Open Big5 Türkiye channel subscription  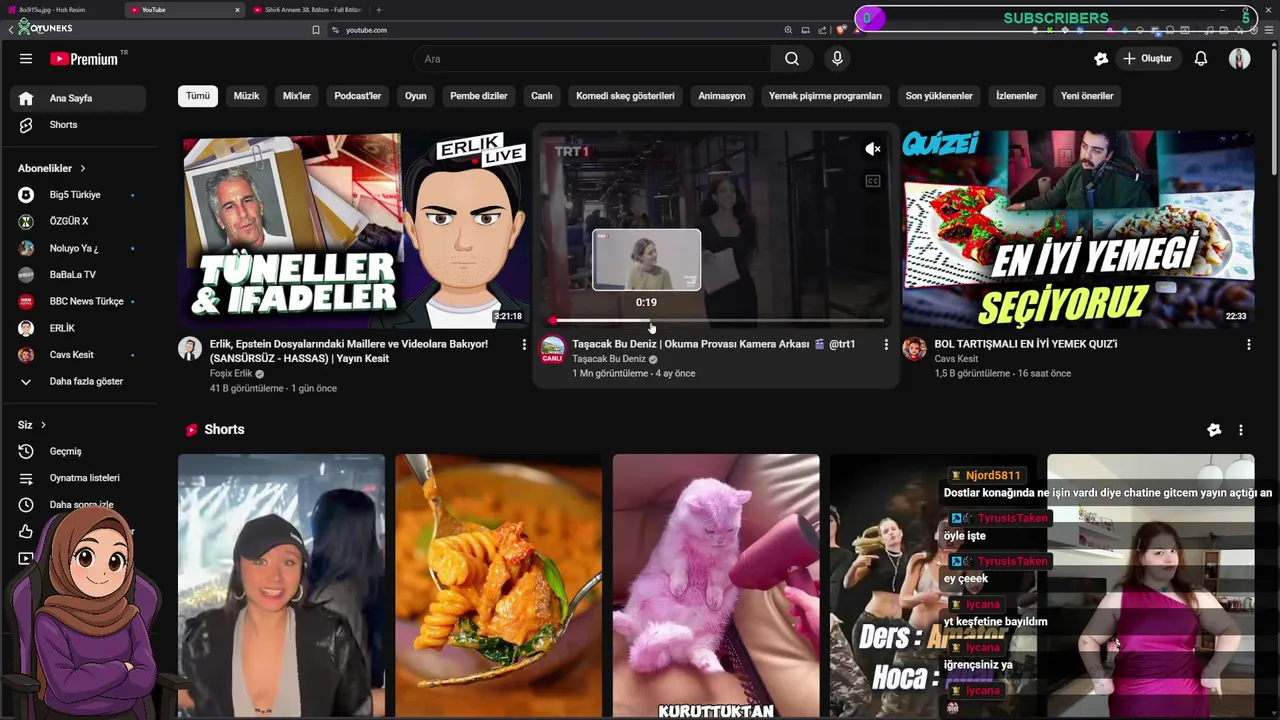tap(78, 195)
